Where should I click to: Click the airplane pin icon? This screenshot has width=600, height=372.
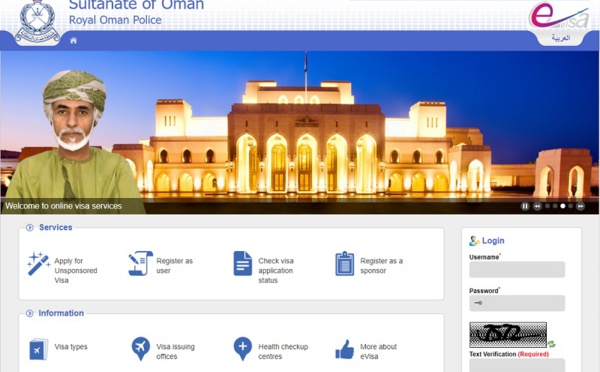click(140, 349)
